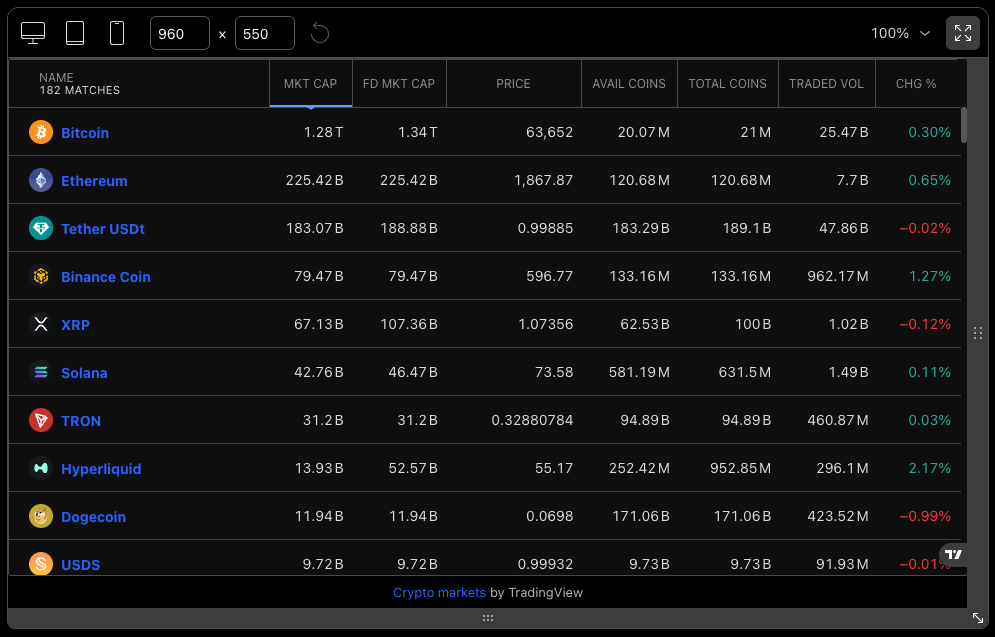Click Binance Coin's change 1.27%
995x637 pixels.
coord(930,276)
